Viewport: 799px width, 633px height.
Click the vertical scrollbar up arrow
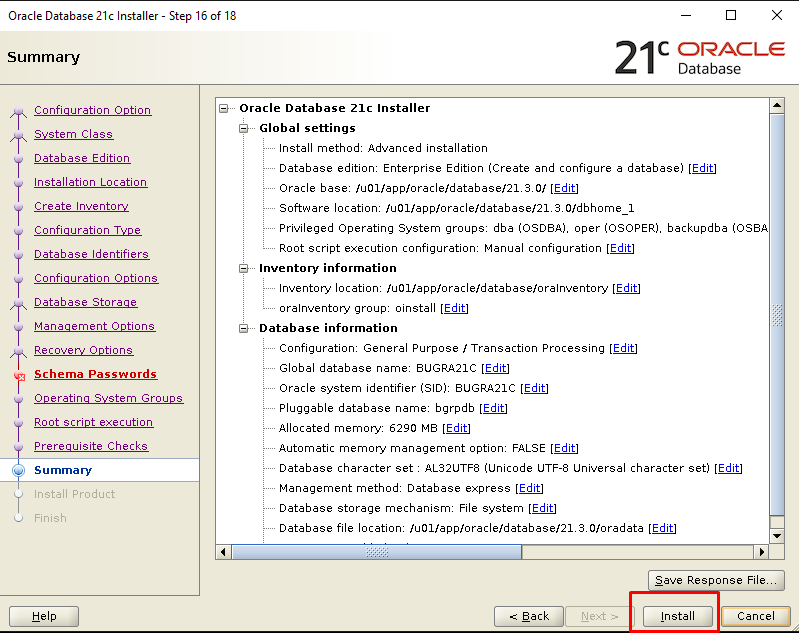click(x=777, y=106)
